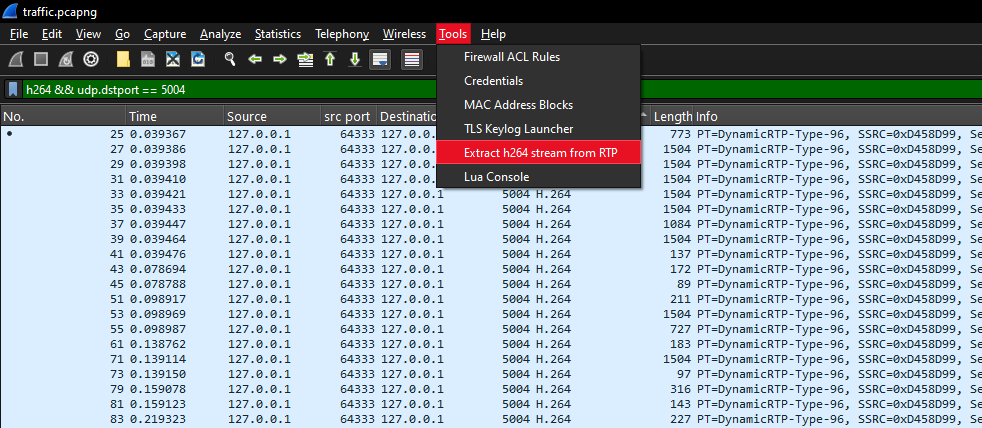The height and width of the screenshot is (428, 982).
Task: Open the Statistics menu
Action: click(x=277, y=34)
